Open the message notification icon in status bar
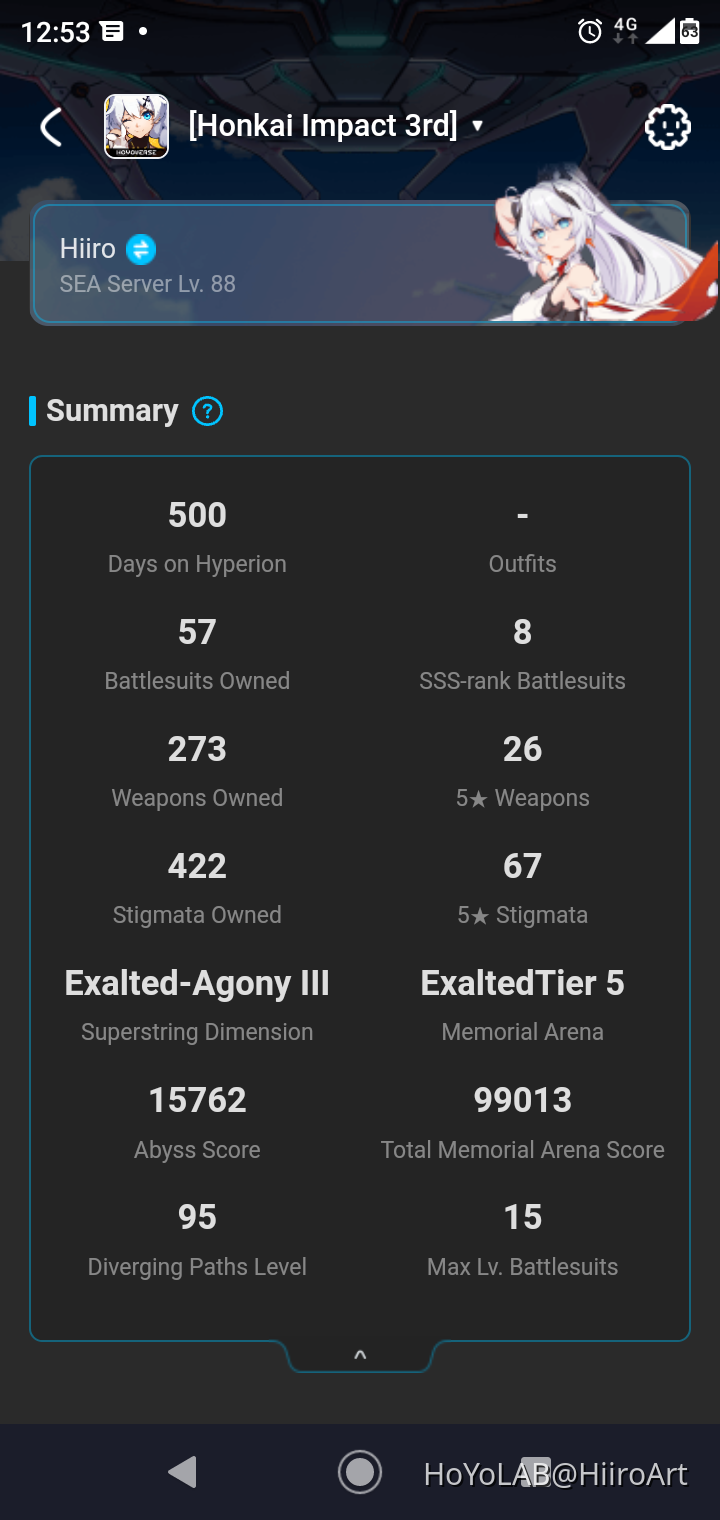The width and height of the screenshot is (720, 1520). [x=113, y=31]
